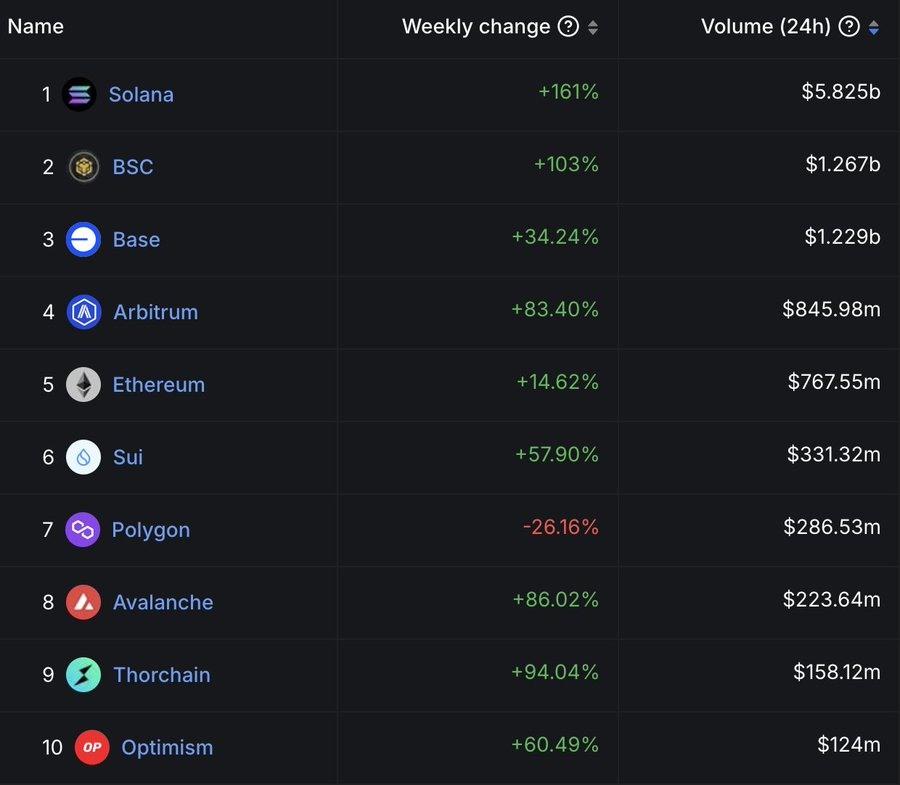The width and height of the screenshot is (900, 785).
Task: Click the Arbitrum chain logo icon
Action: [x=83, y=312]
